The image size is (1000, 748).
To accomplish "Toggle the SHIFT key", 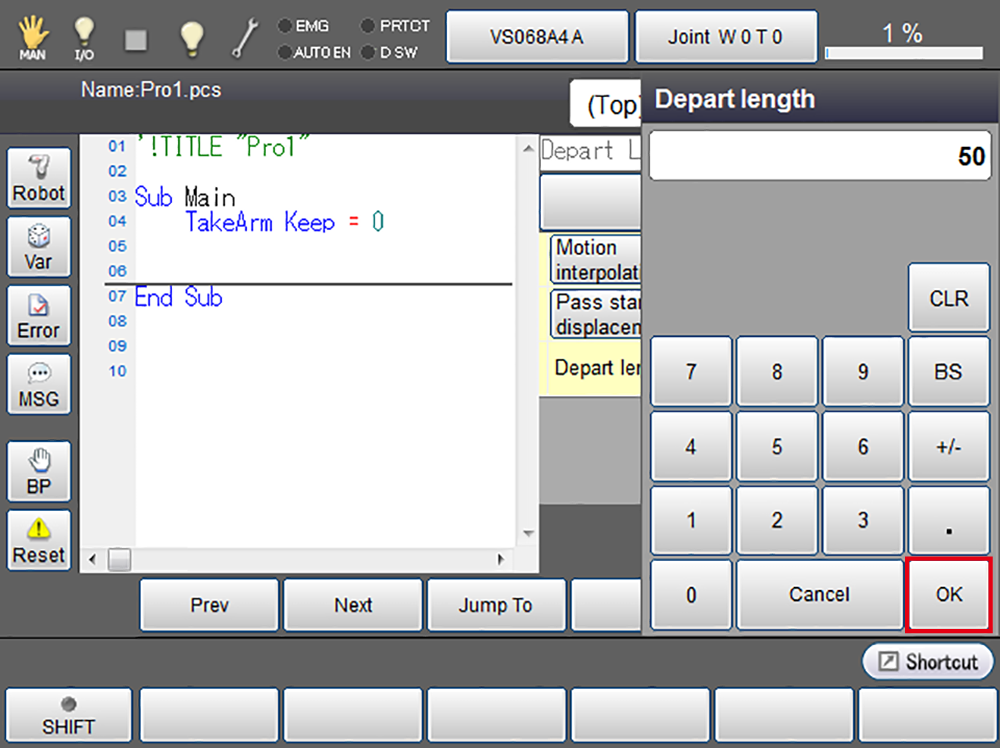I will click(68, 716).
